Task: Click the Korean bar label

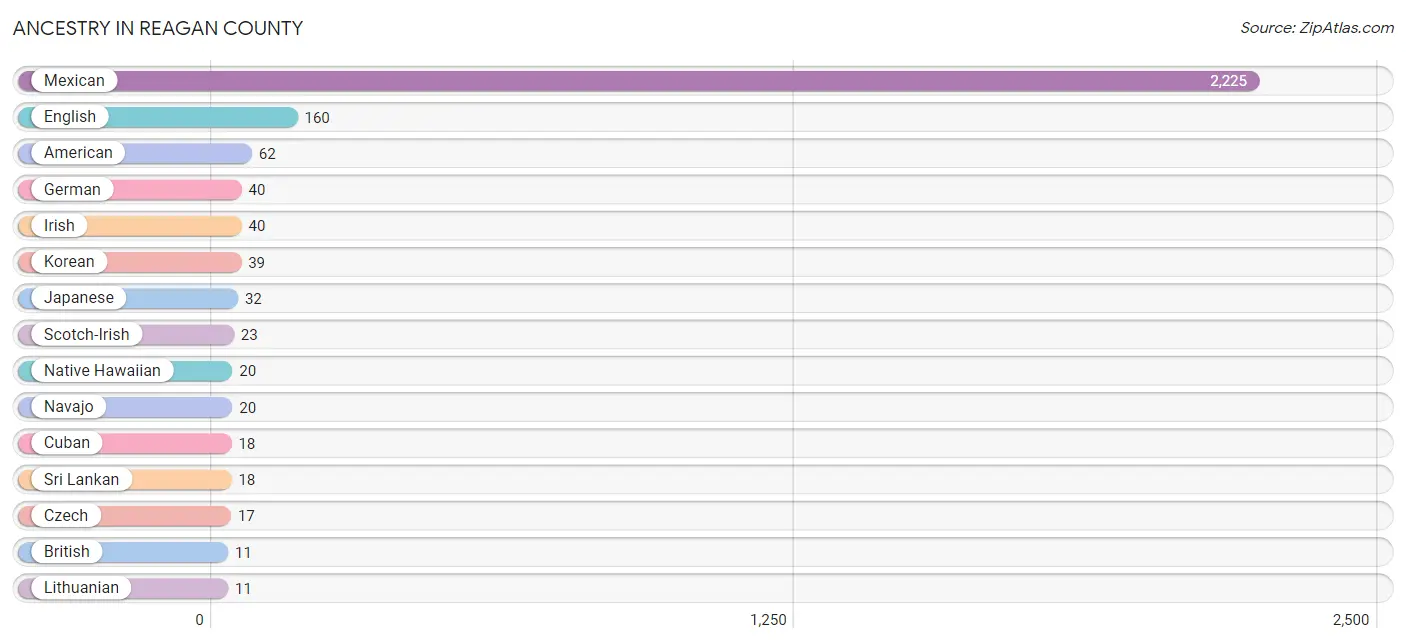Action: [x=69, y=262]
